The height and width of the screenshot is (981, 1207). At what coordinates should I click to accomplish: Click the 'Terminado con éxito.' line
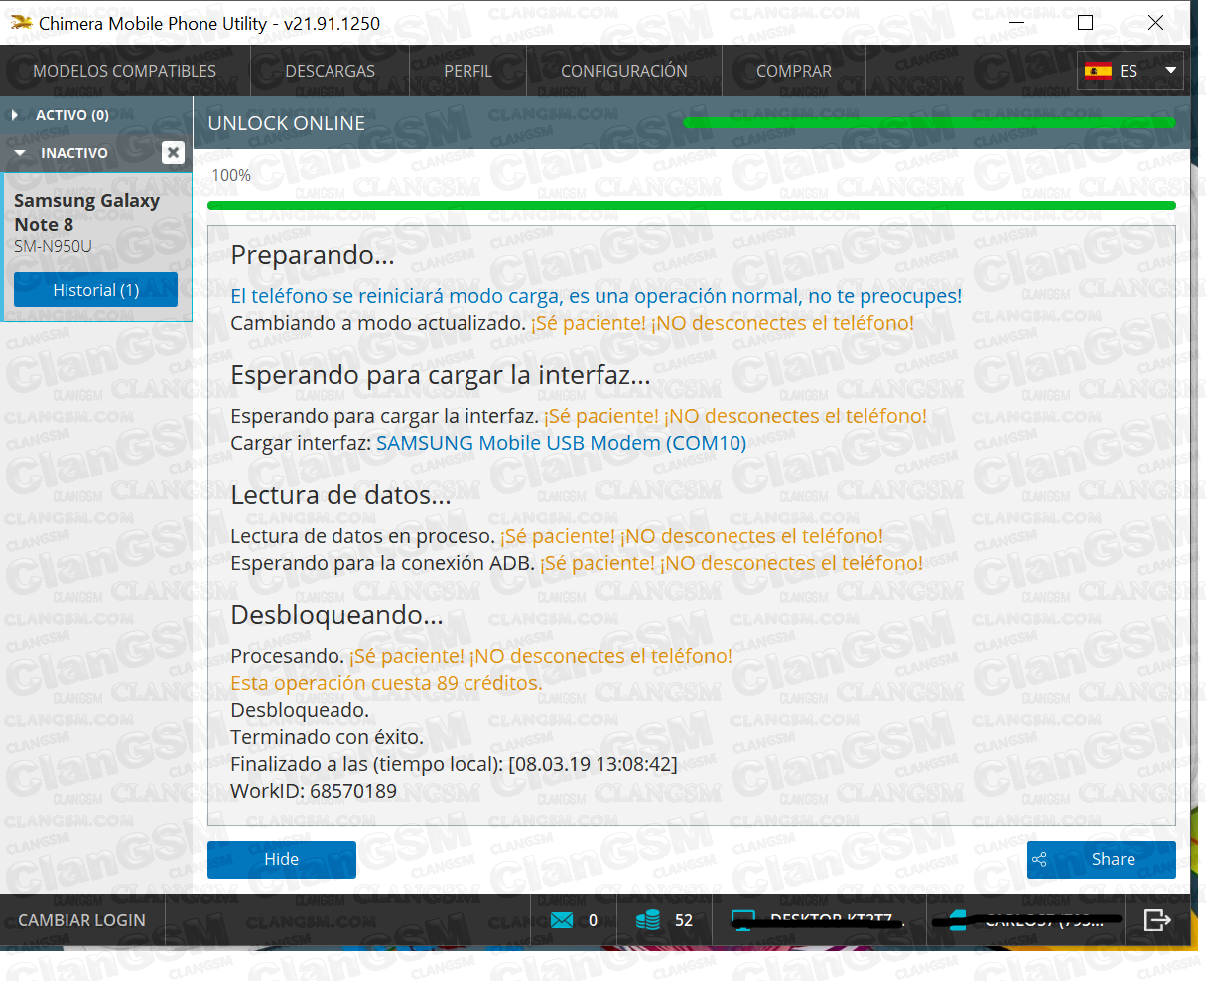[x=327, y=737]
